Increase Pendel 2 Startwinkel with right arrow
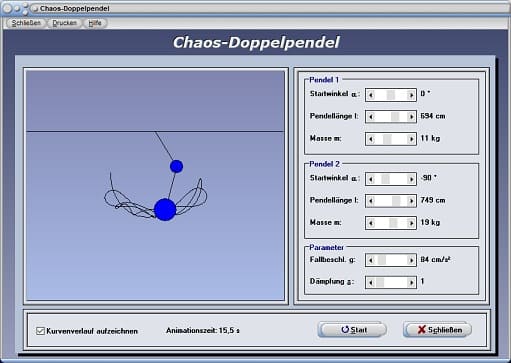Image resolution: width=511 pixels, height=363 pixels. [411, 179]
